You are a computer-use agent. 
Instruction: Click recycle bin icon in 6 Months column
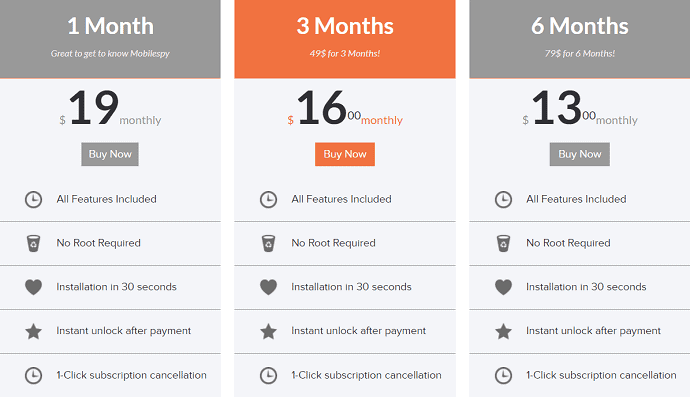503,243
